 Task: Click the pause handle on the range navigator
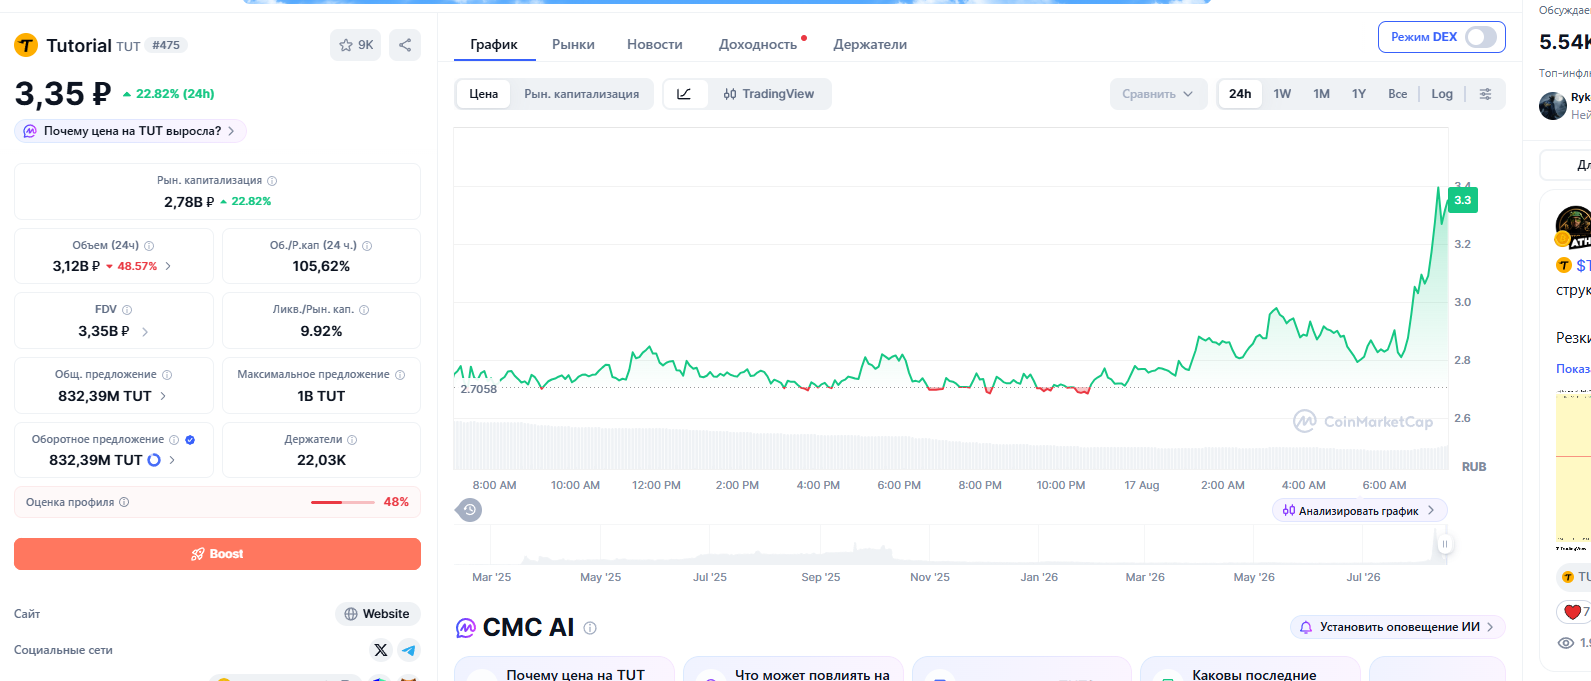point(1444,544)
